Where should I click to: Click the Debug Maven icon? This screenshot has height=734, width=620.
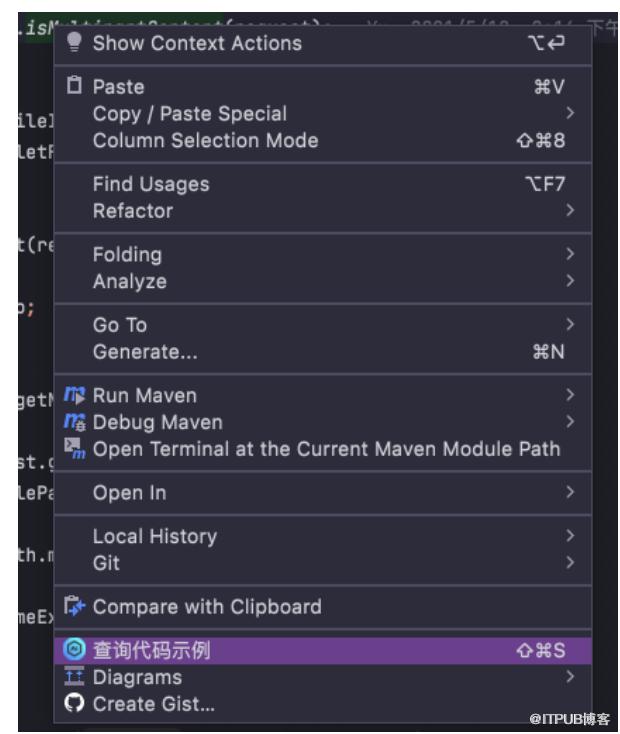[x=75, y=422]
